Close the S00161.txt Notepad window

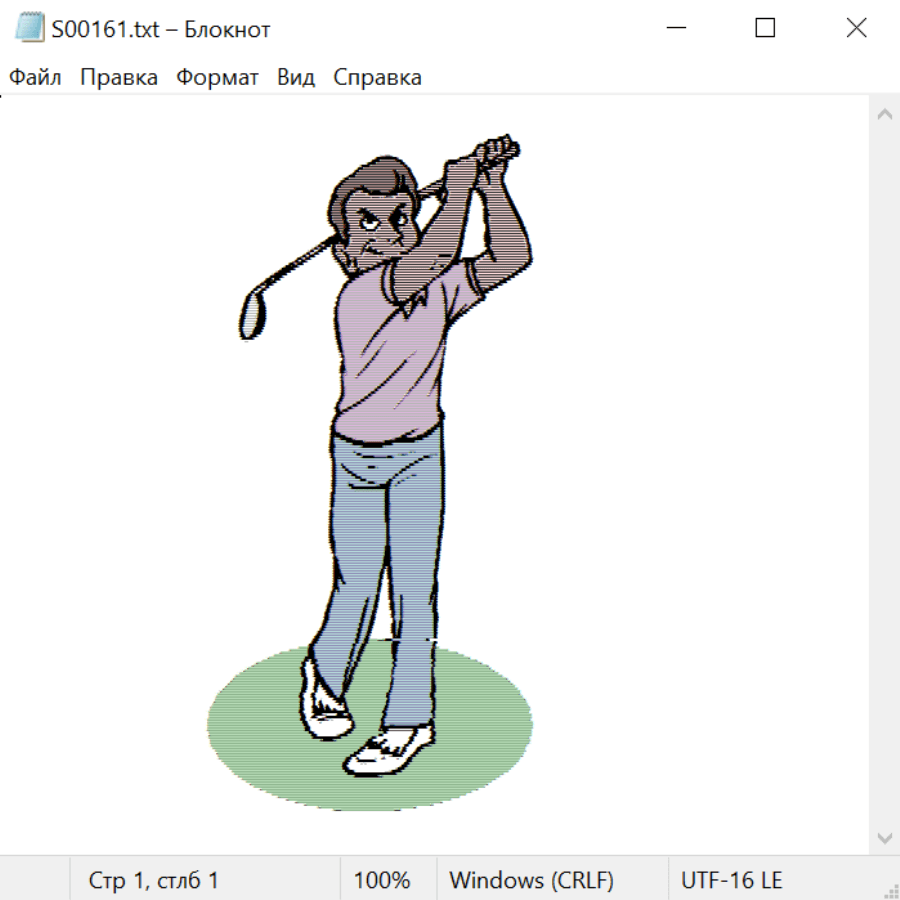point(856,29)
